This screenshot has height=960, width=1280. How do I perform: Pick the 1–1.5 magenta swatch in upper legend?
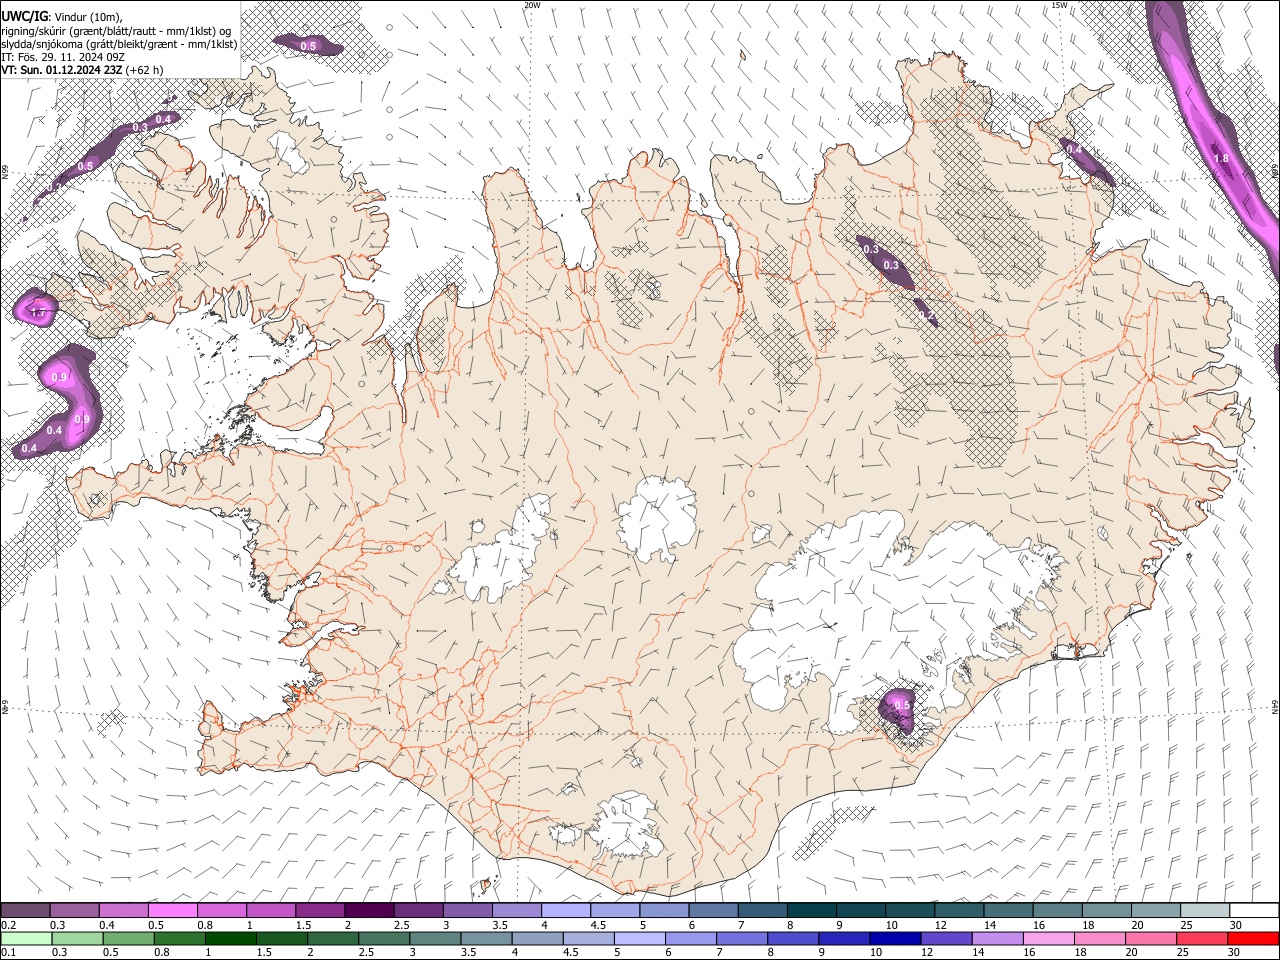(270, 910)
